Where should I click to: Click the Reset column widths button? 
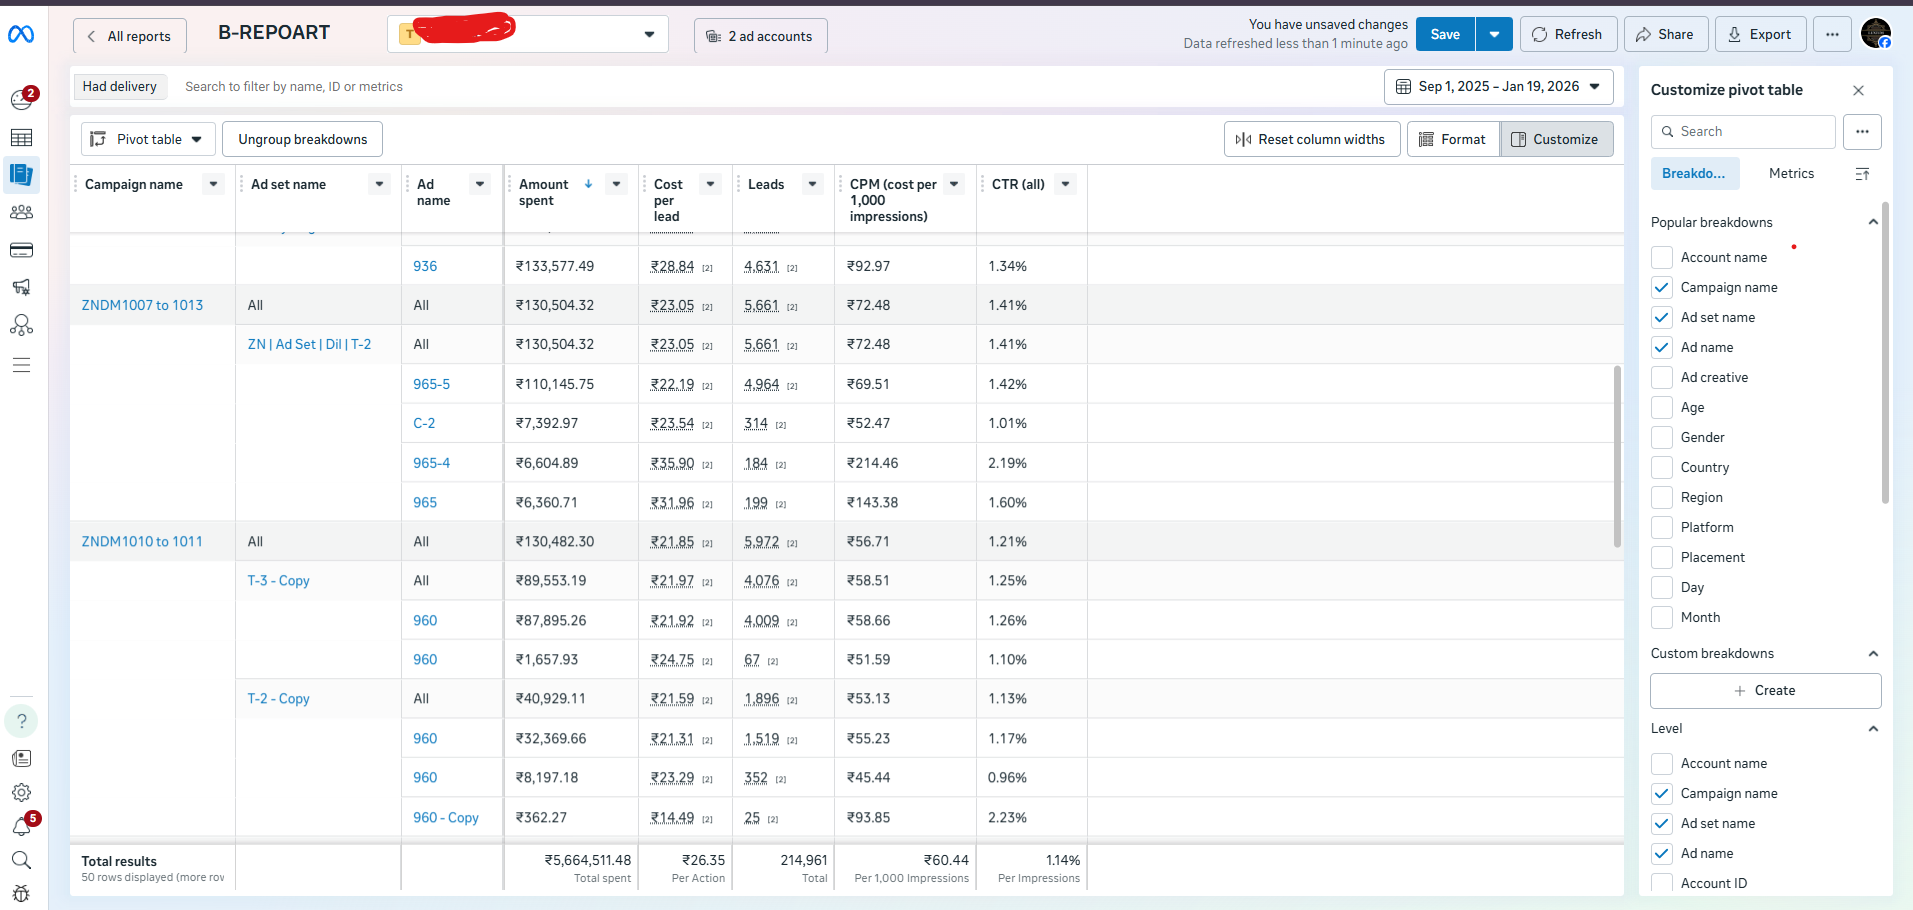pyautogui.click(x=1311, y=139)
